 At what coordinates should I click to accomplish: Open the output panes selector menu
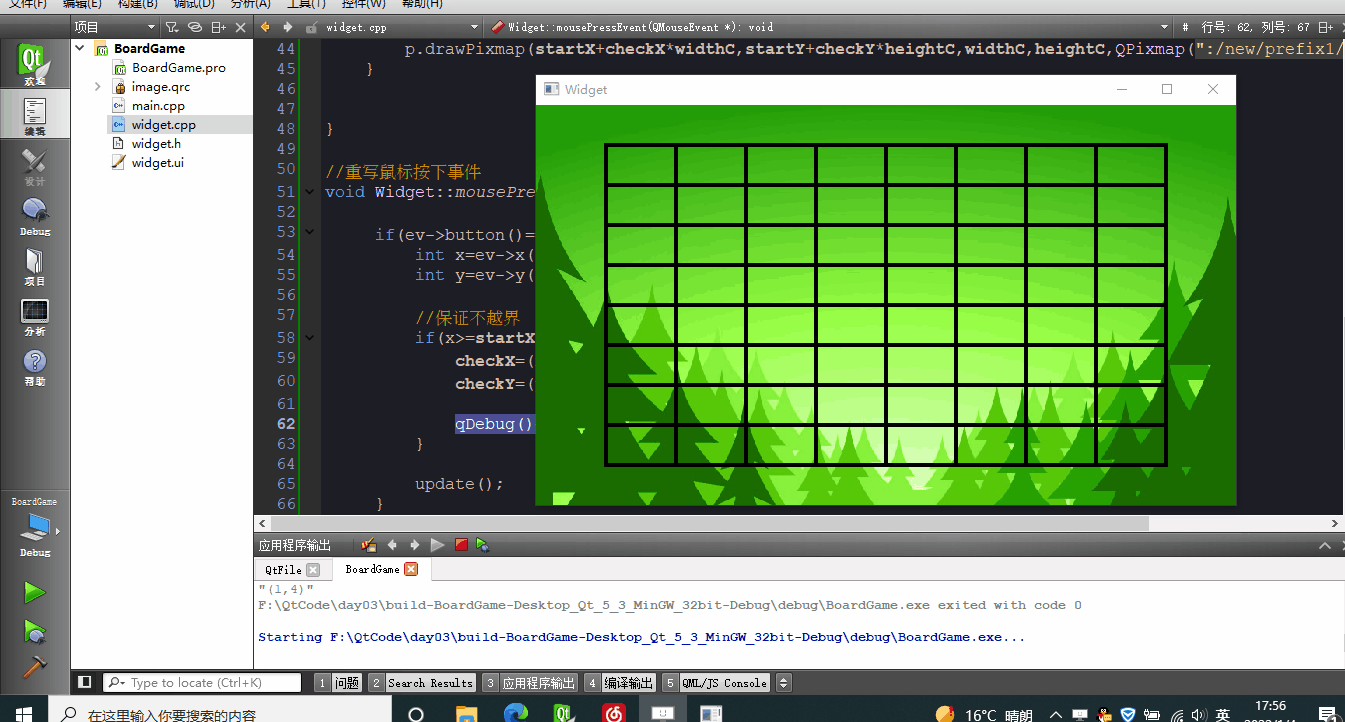click(x=784, y=683)
